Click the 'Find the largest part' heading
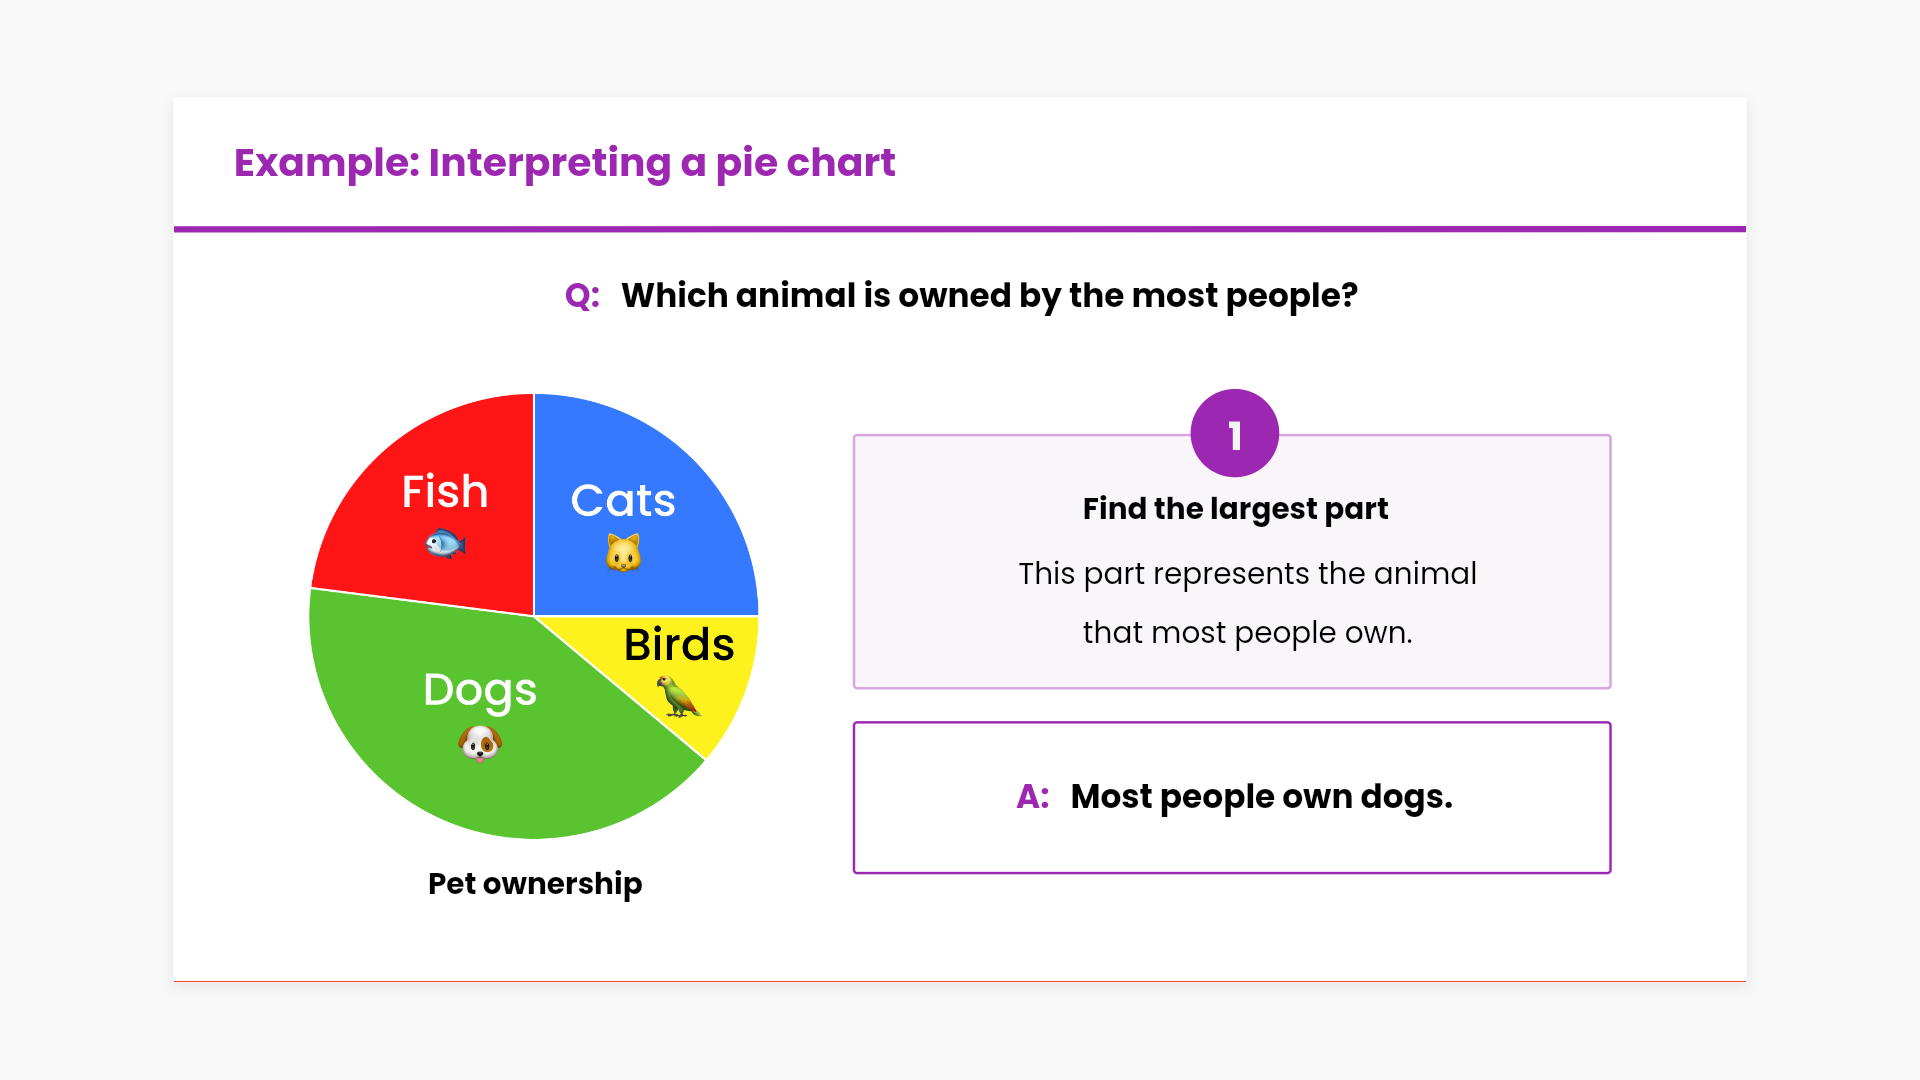The image size is (1920, 1080). click(1235, 509)
